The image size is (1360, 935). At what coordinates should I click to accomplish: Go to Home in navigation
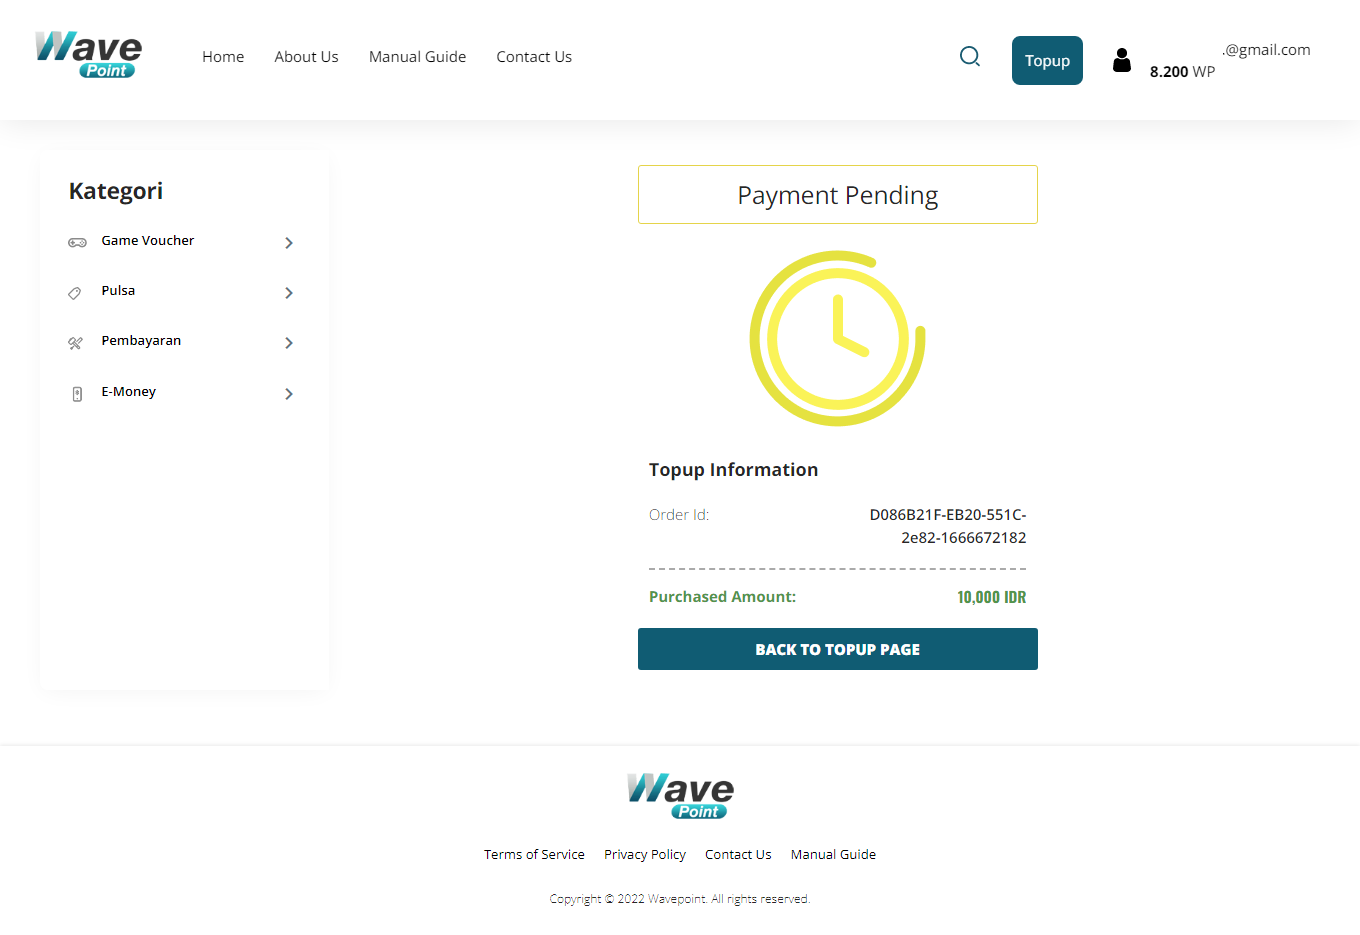click(x=223, y=57)
